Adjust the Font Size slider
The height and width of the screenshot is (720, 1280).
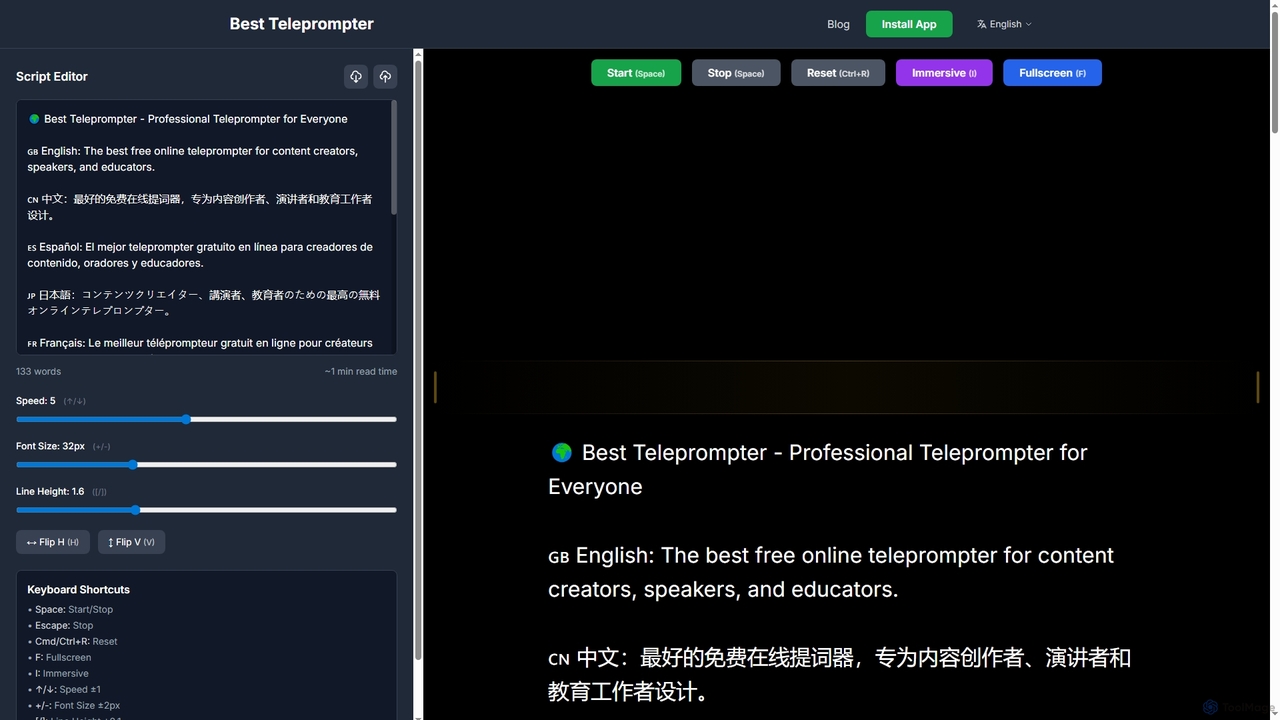pyautogui.click(x=206, y=464)
